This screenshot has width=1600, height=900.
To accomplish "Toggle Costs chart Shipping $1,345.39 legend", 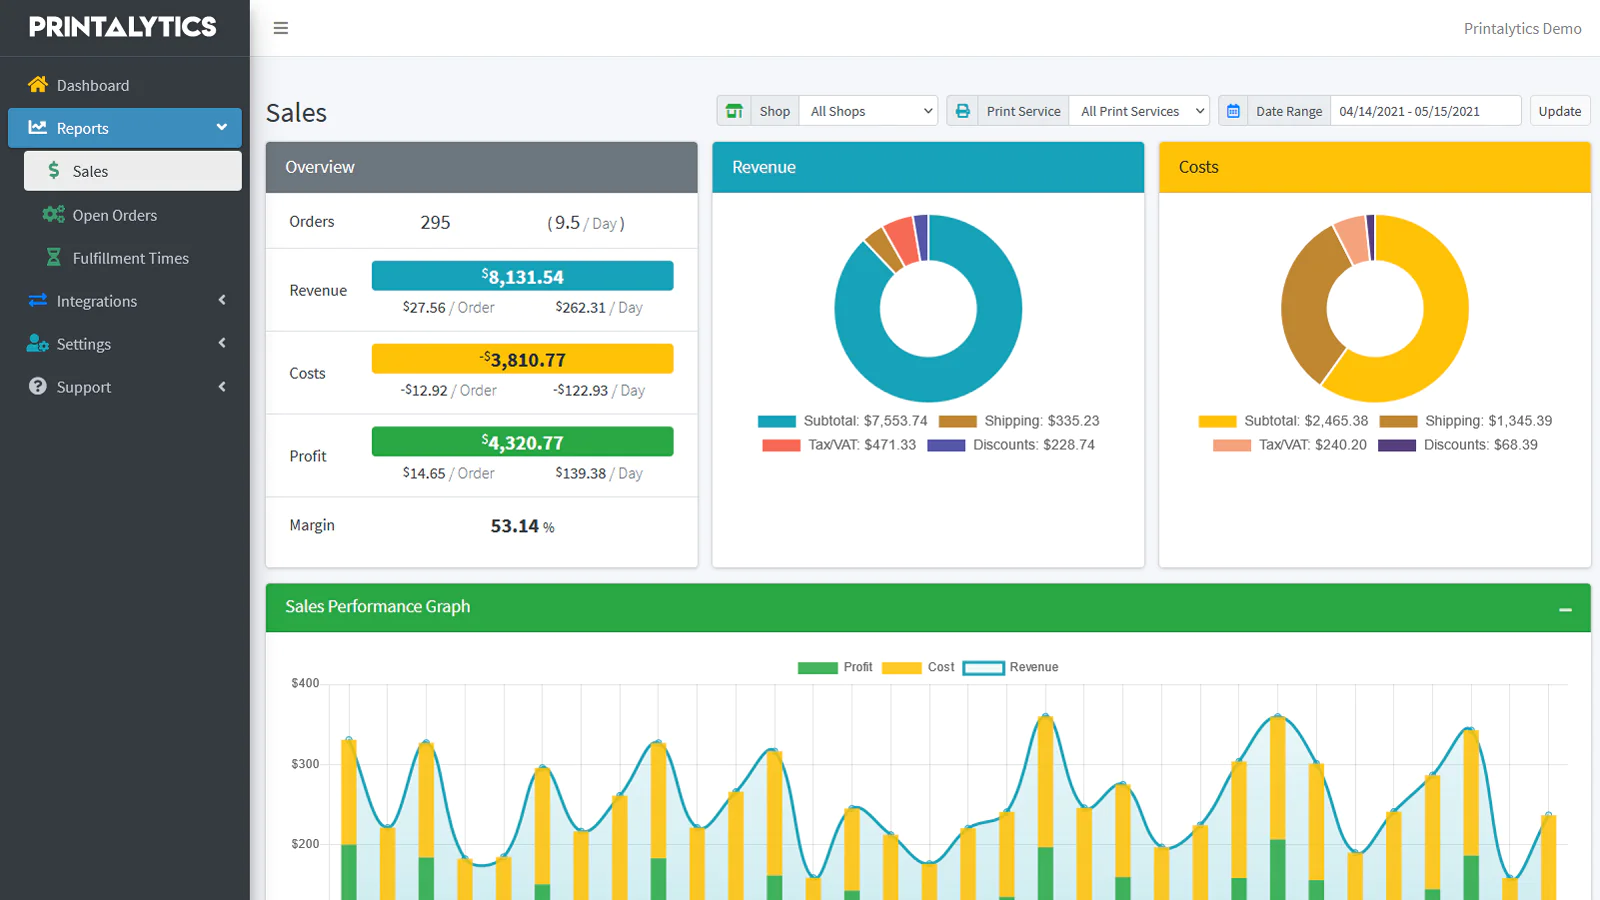I will click(x=1466, y=421).
